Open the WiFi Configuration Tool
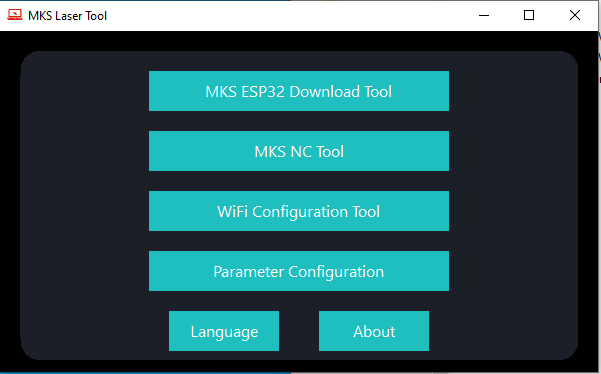This screenshot has width=601, height=374. click(x=299, y=211)
